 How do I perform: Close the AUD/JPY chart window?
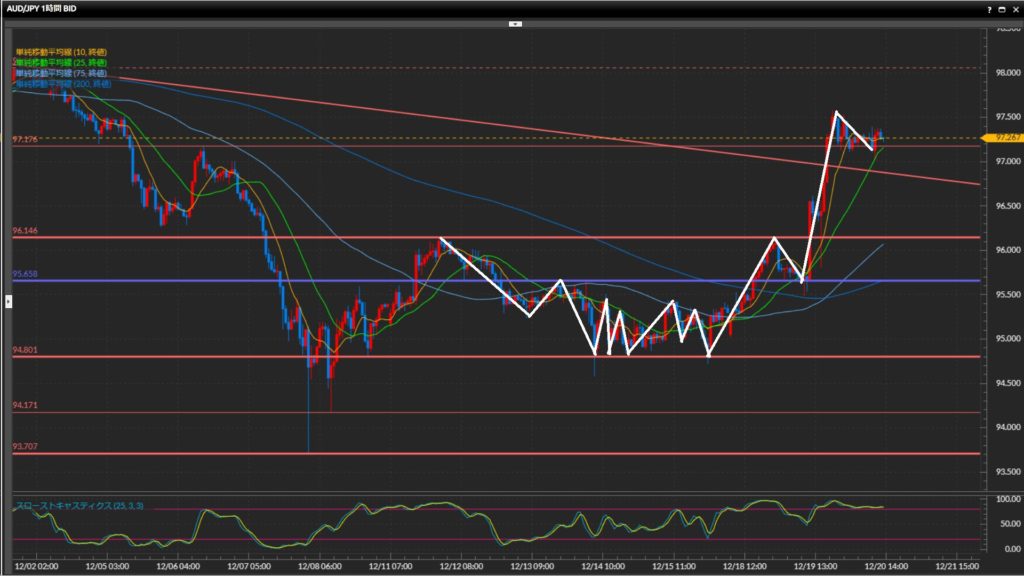1014,8
